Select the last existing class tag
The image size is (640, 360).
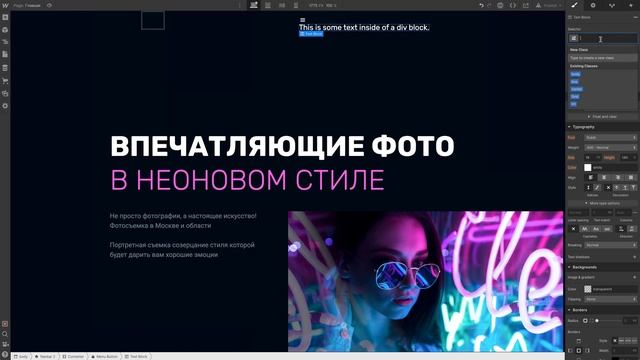pyautogui.click(x=573, y=104)
